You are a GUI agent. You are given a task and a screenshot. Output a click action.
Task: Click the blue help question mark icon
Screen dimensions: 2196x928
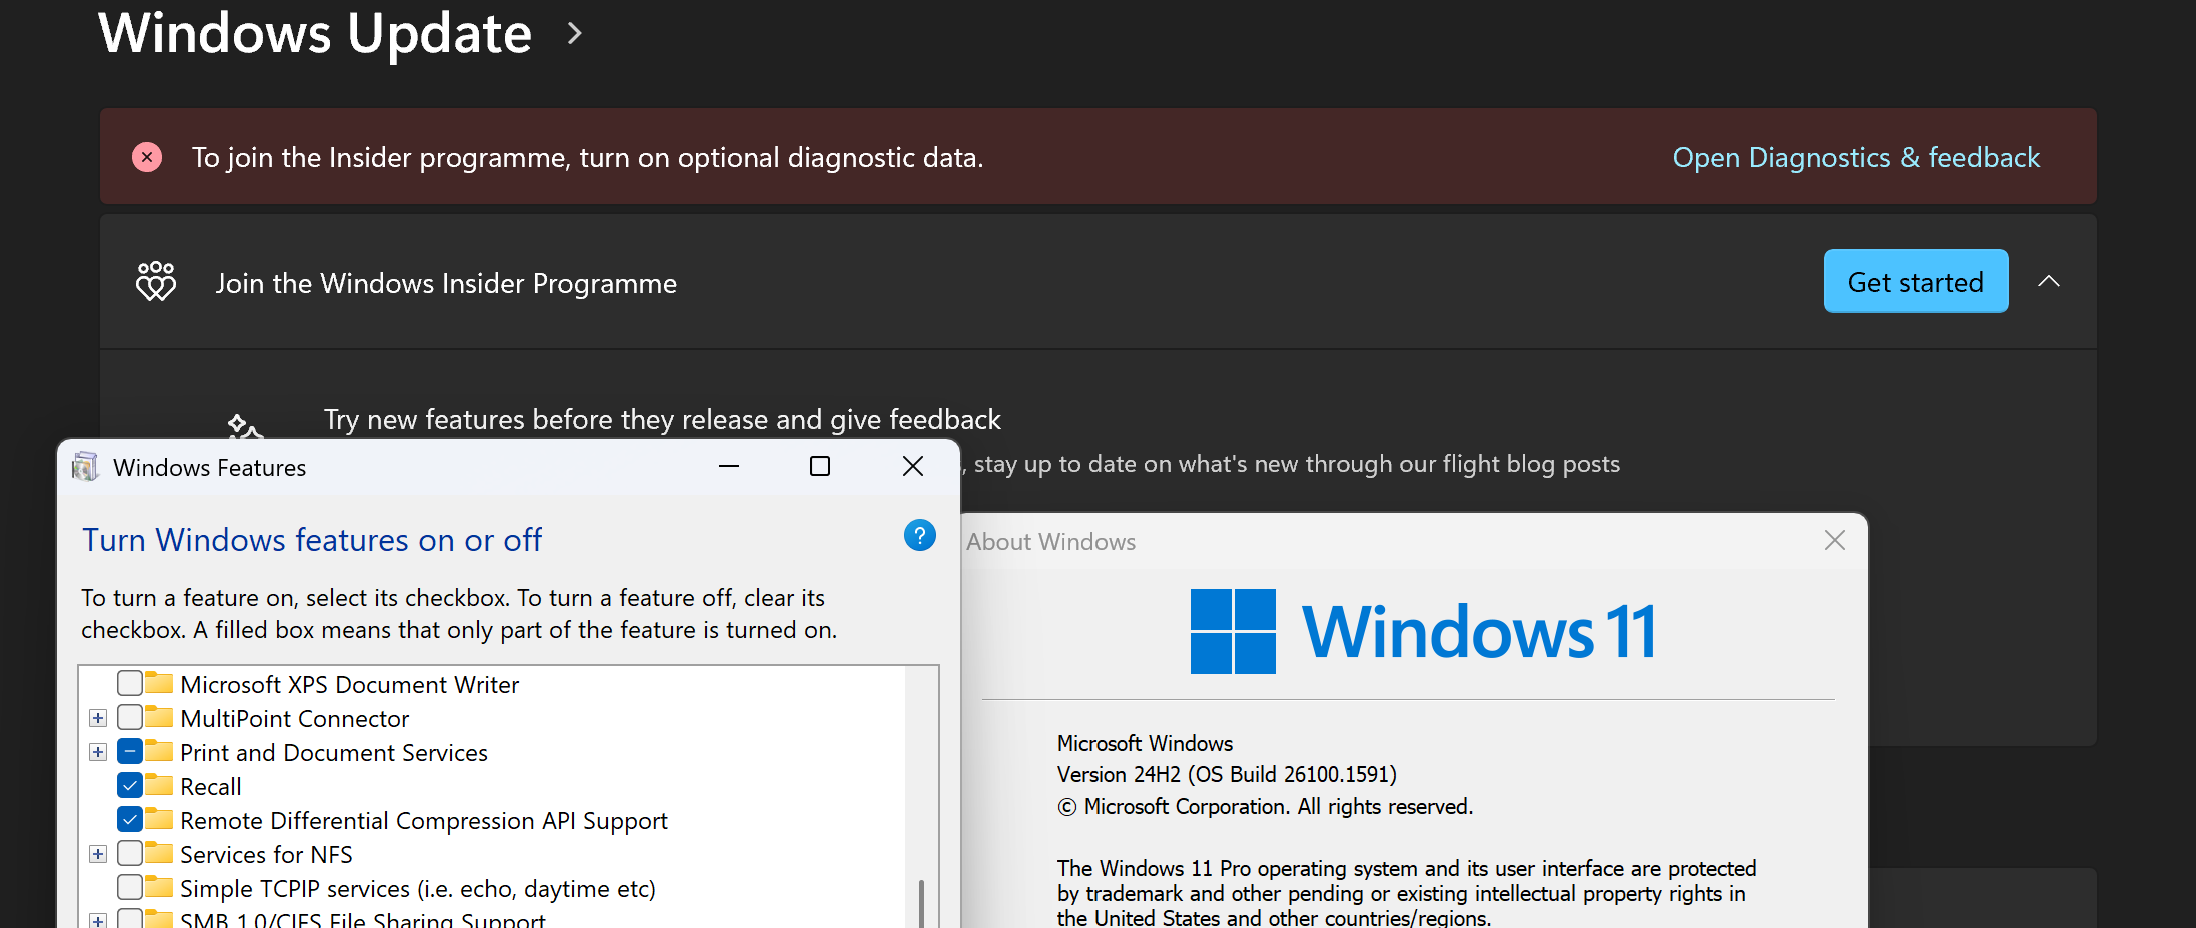click(919, 536)
